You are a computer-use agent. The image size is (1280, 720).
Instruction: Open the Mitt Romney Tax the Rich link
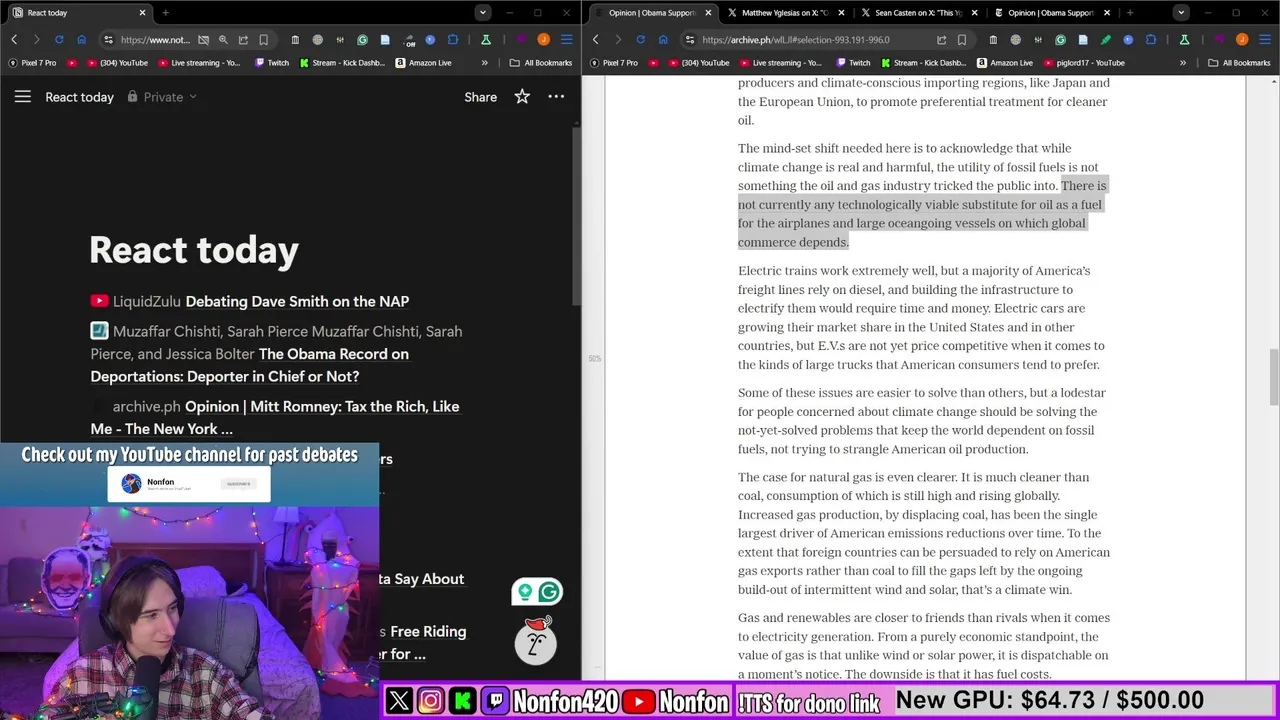(x=275, y=417)
